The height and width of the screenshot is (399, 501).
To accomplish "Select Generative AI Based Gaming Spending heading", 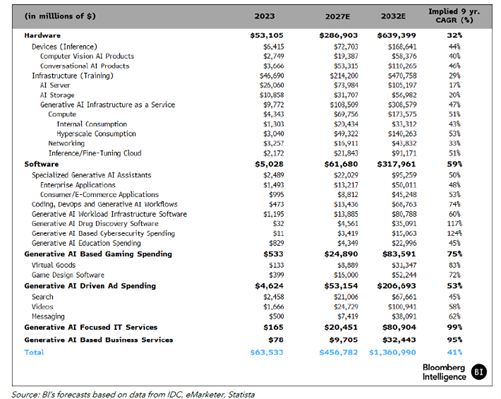I will pos(98,254).
